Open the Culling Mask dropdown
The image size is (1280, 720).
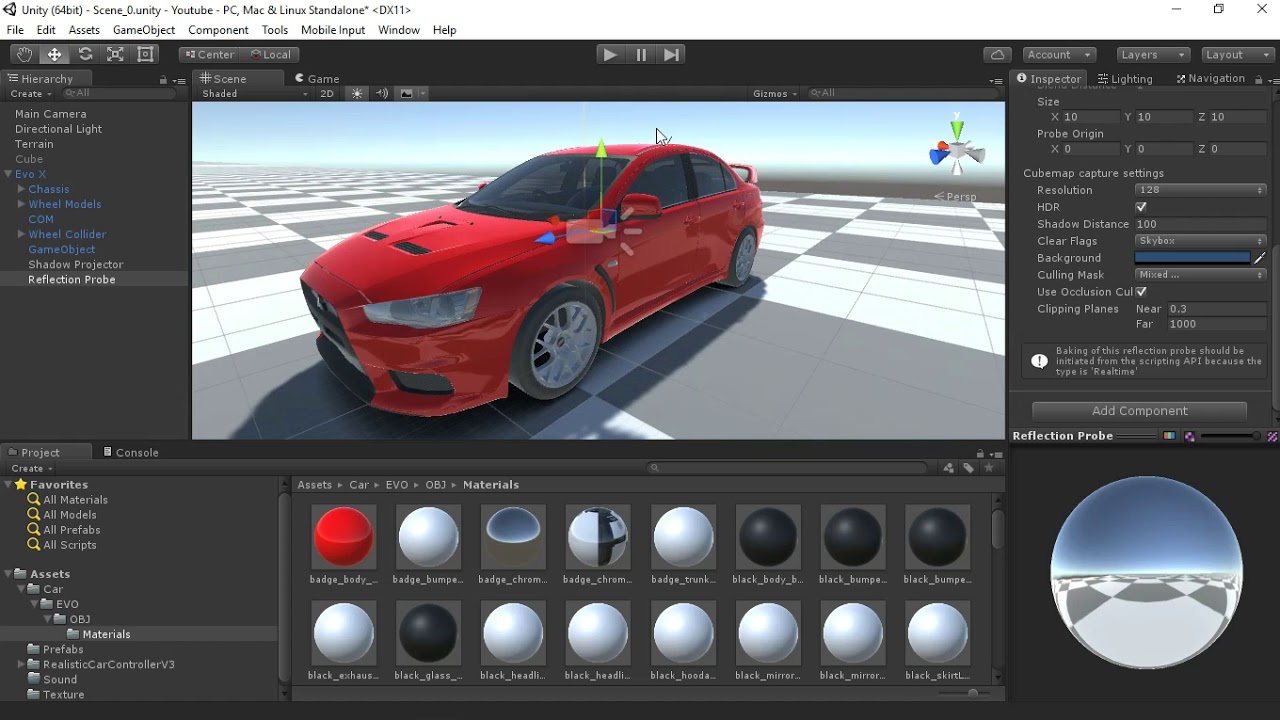click(x=1200, y=275)
